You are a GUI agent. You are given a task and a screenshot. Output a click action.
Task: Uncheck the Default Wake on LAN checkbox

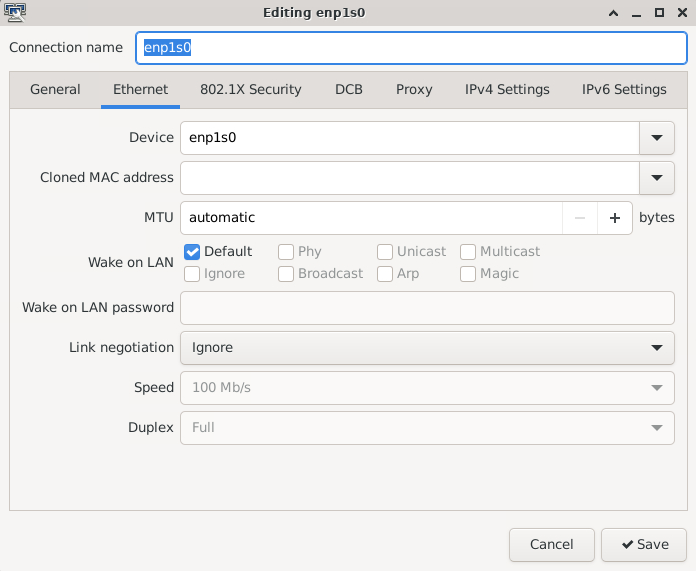193,252
